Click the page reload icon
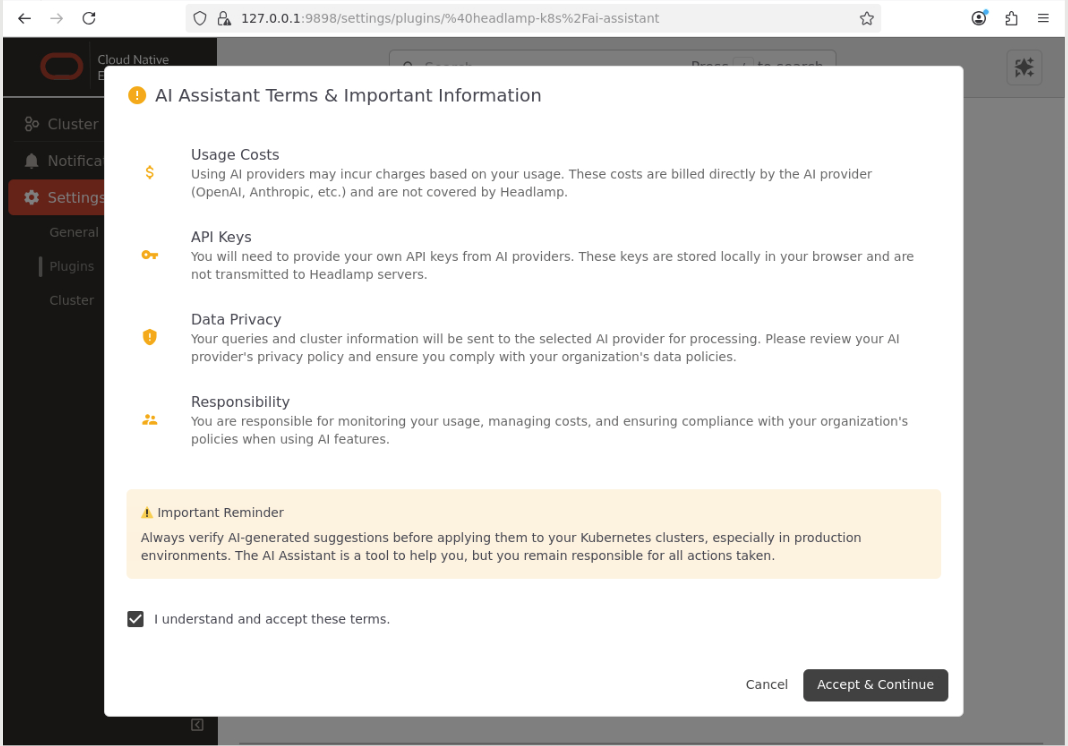The image size is (1068, 746). (89, 17)
